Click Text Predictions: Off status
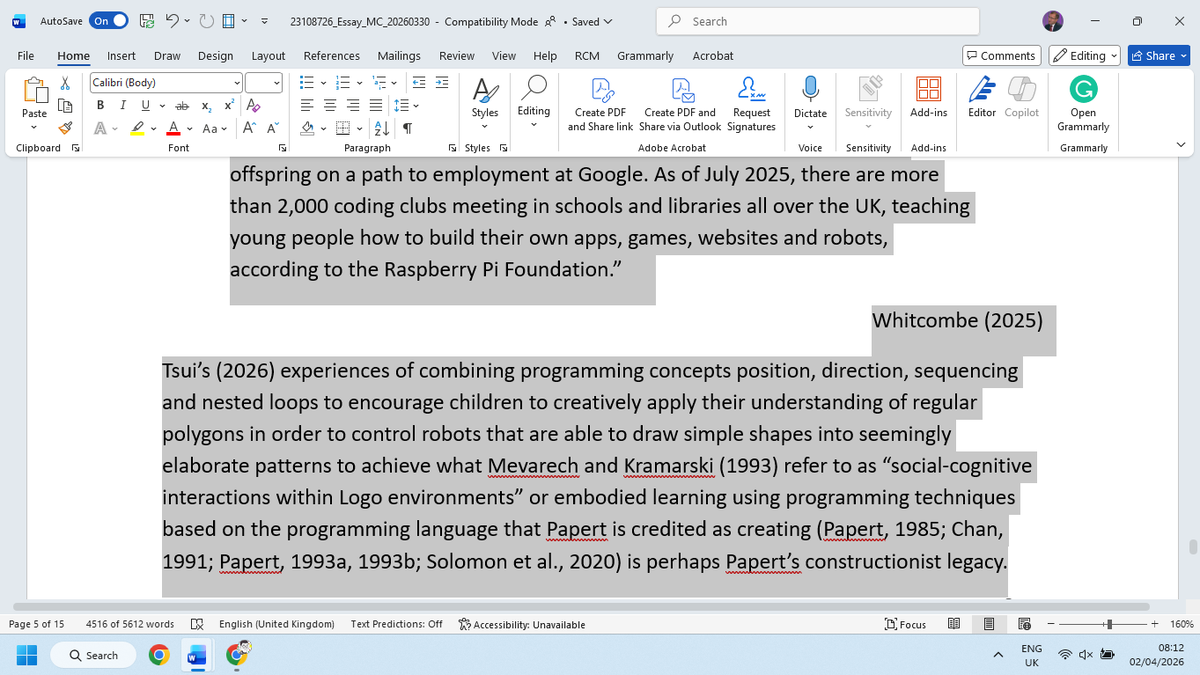The width and height of the screenshot is (1200, 675). pos(397,624)
